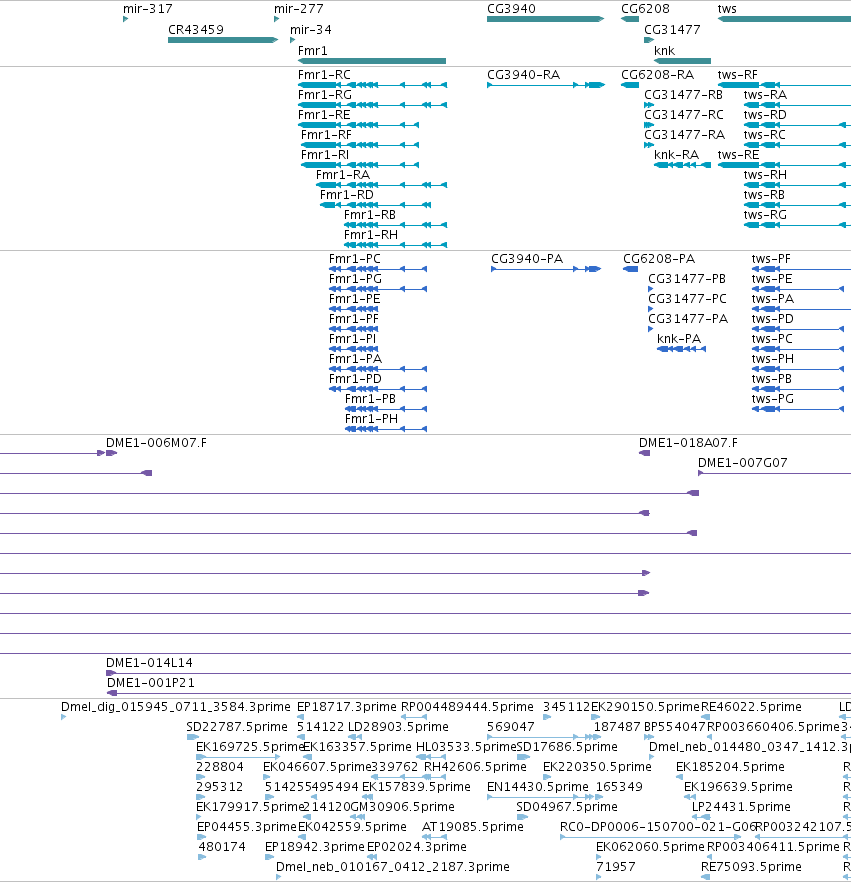Select the CG3940 gene bar
This screenshot has height=882, width=851.
(x=546, y=19)
